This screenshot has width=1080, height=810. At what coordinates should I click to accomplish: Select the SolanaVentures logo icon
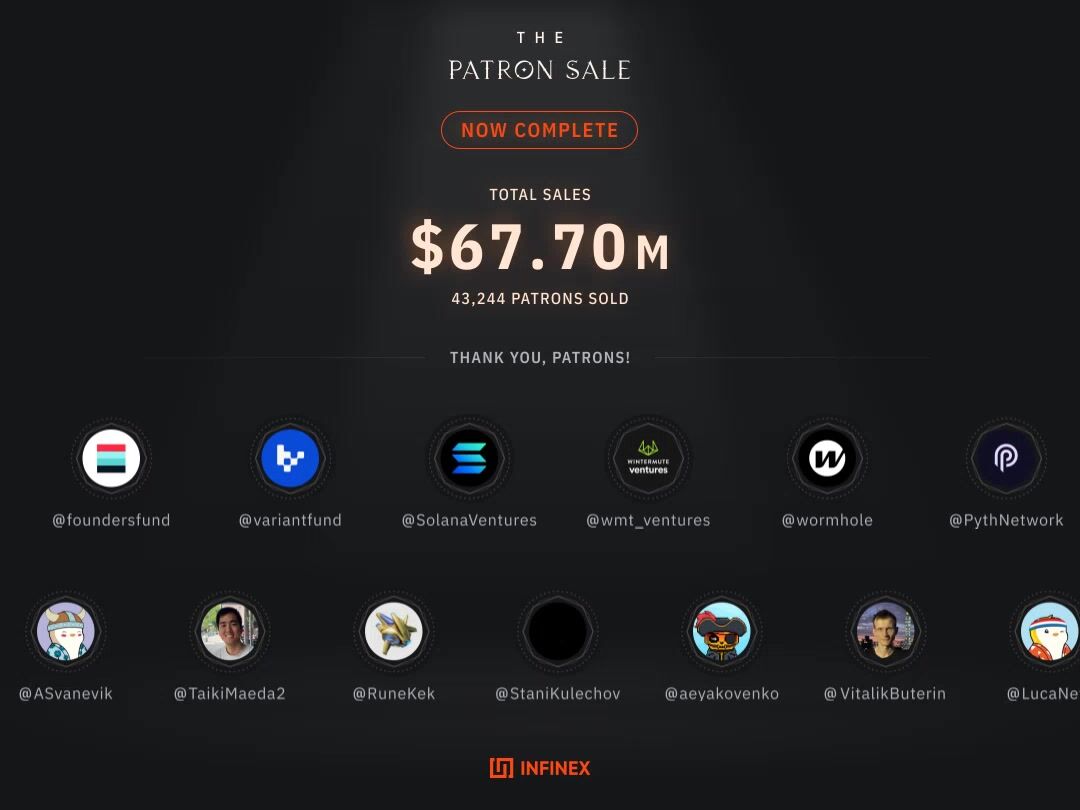(x=469, y=458)
